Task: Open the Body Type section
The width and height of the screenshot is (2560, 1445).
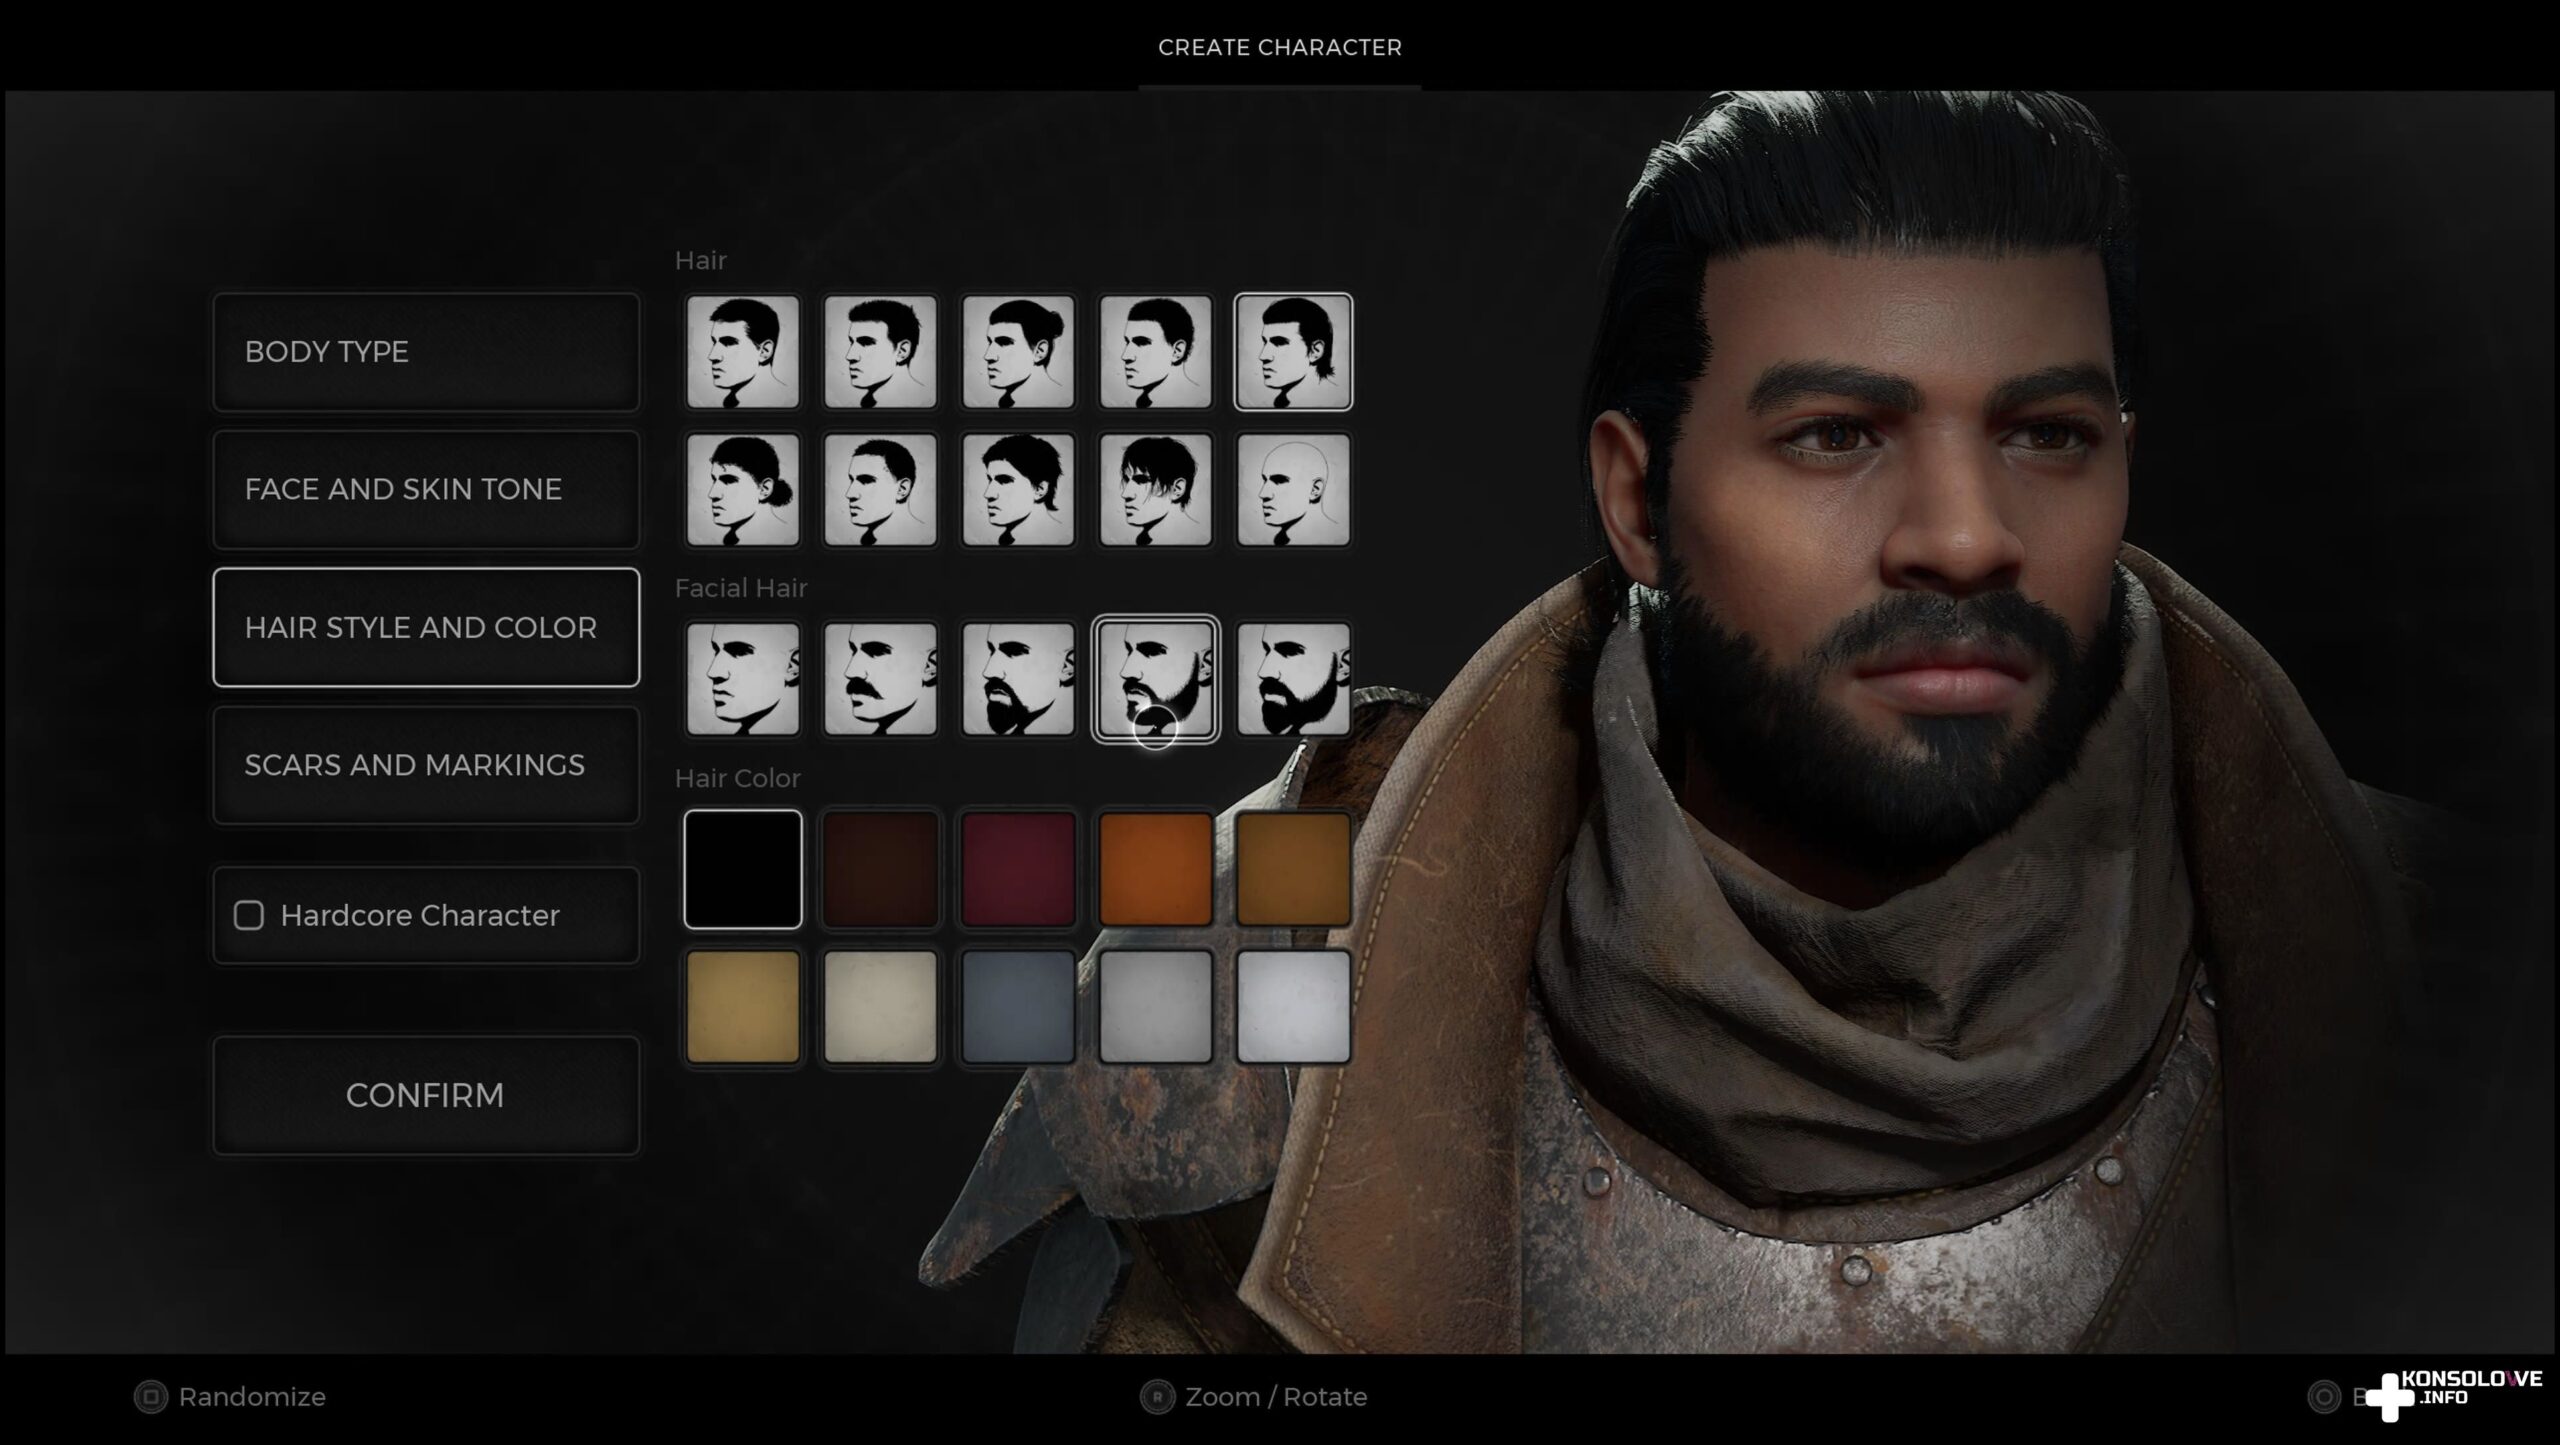Action: pos(426,352)
